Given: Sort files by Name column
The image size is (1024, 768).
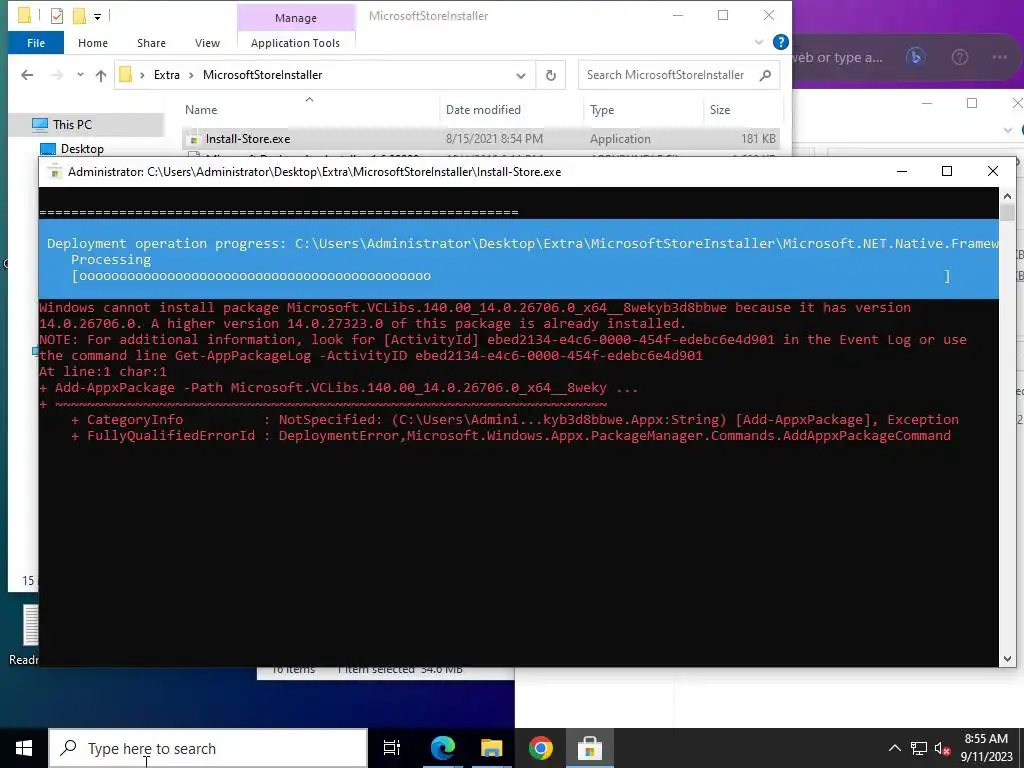Looking at the screenshot, I should tap(200, 110).
